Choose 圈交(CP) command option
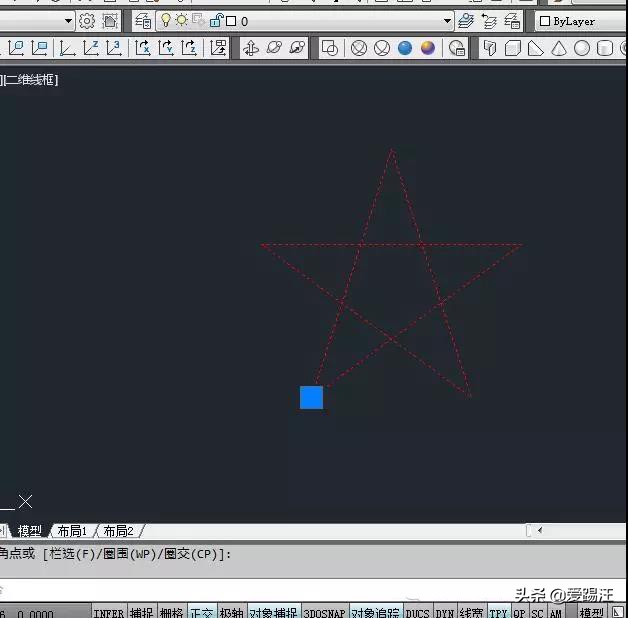The image size is (628, 618). 191,554
